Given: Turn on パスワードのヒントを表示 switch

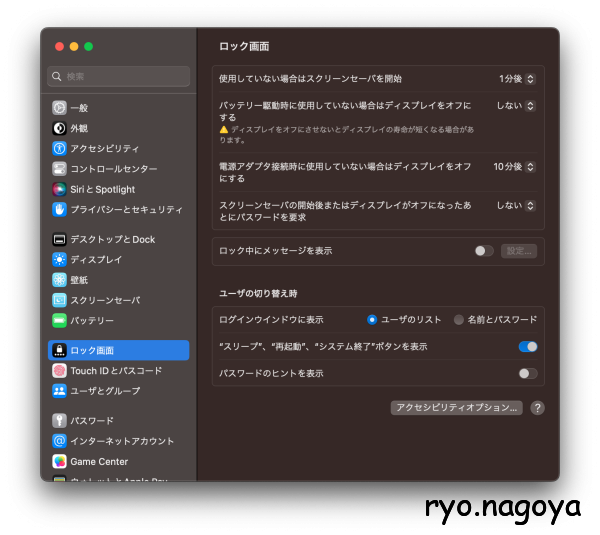Looking at the screenshot, I should (528, 373).
